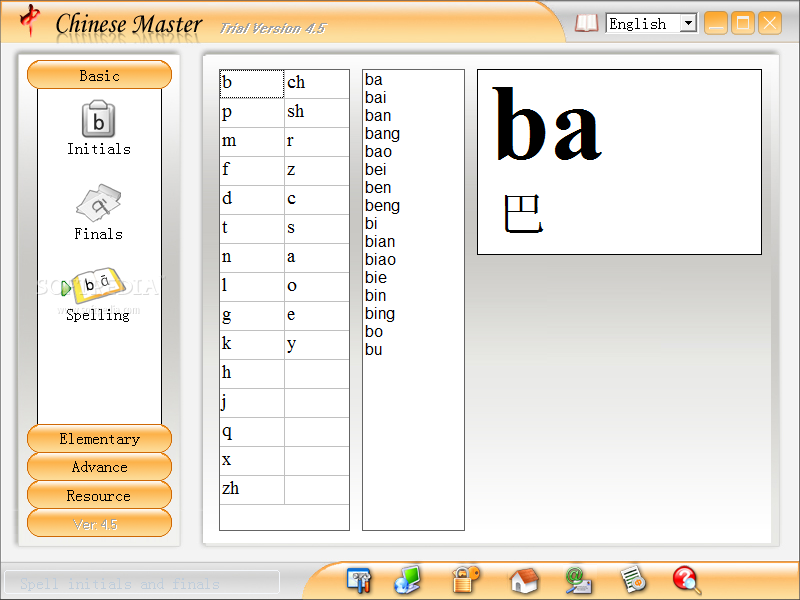Screen dimensions: 800x600
Task: Open the help question mark icon
Action: (687, 581)
